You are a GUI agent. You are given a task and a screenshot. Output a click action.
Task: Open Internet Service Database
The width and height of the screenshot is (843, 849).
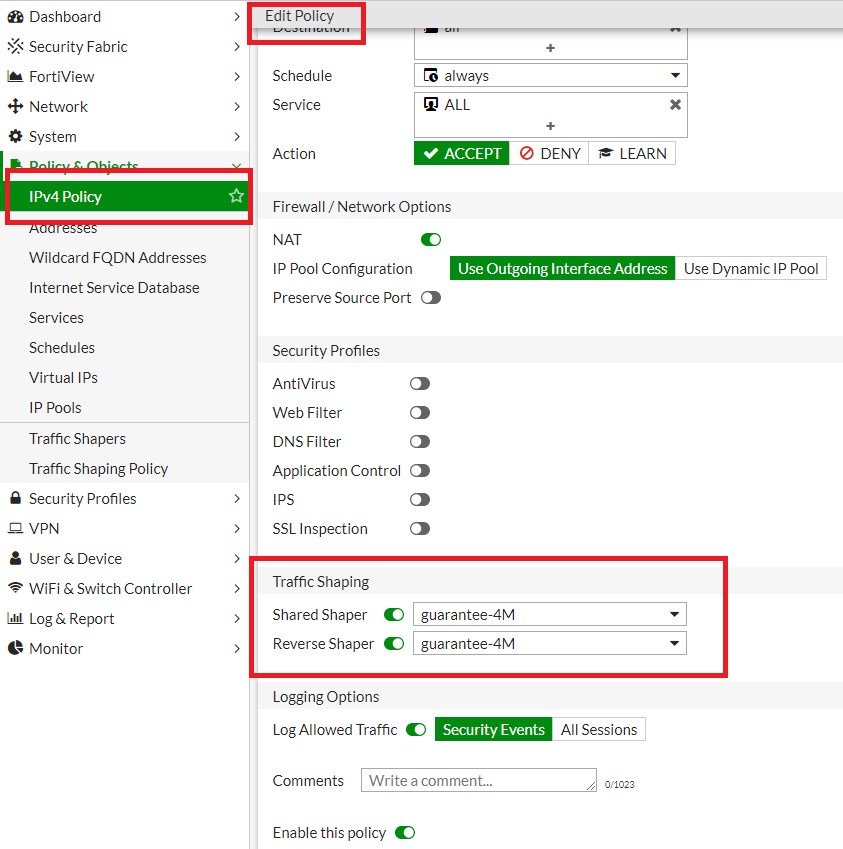click(114, 288)
